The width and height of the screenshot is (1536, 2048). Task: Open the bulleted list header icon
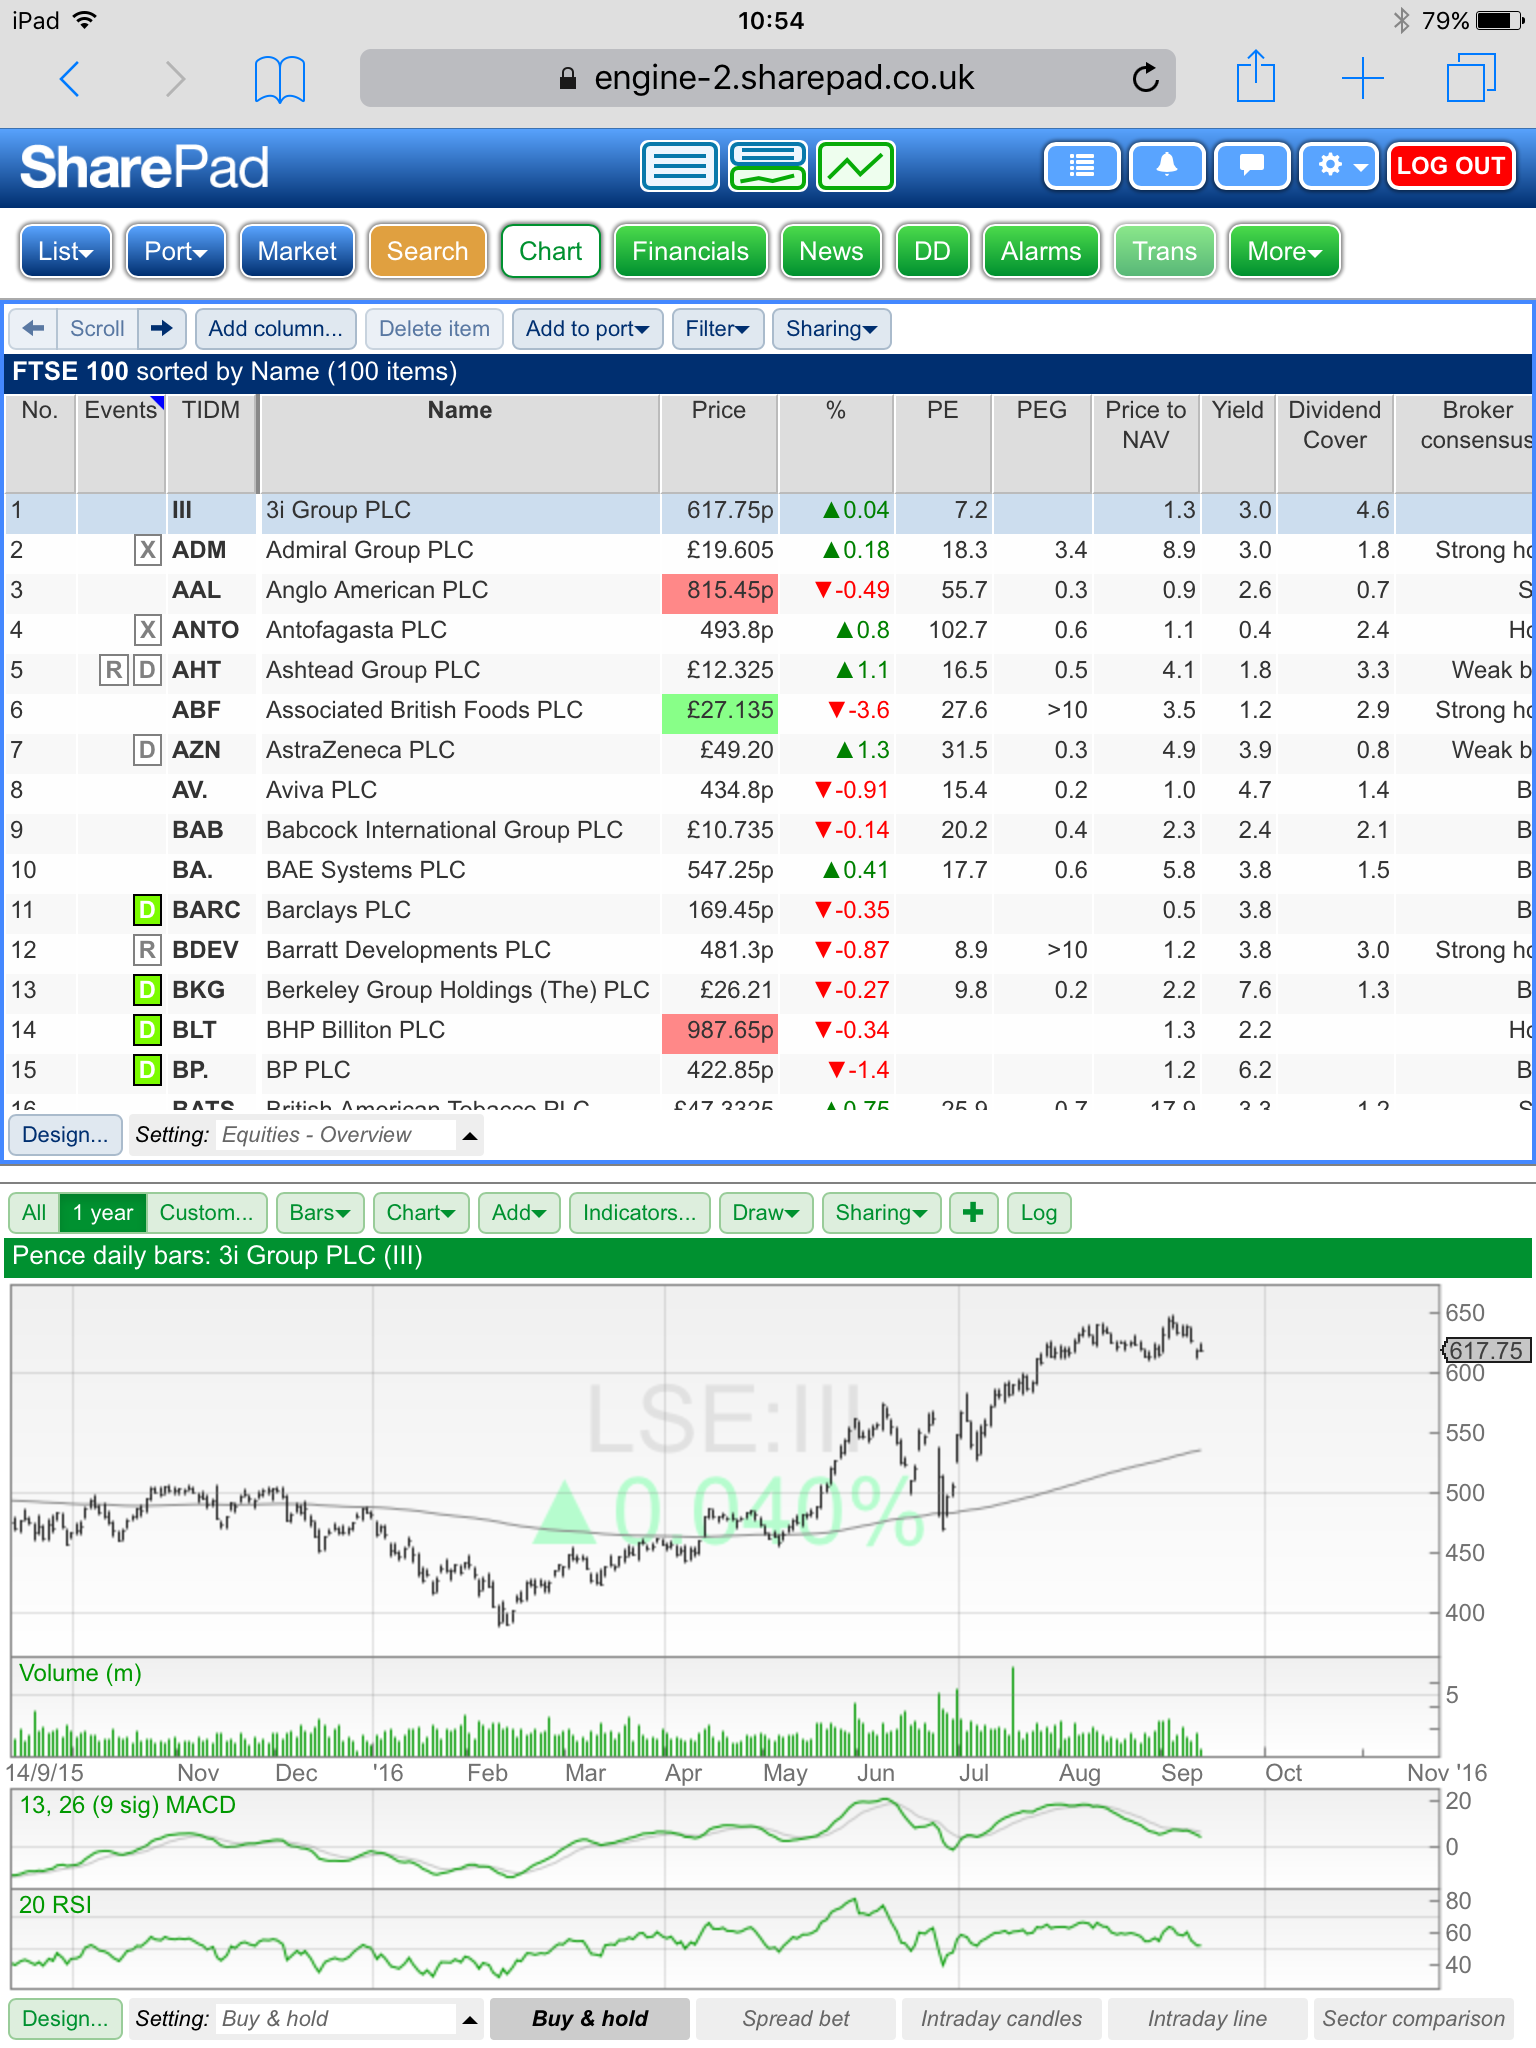(x=1082, y=166)
